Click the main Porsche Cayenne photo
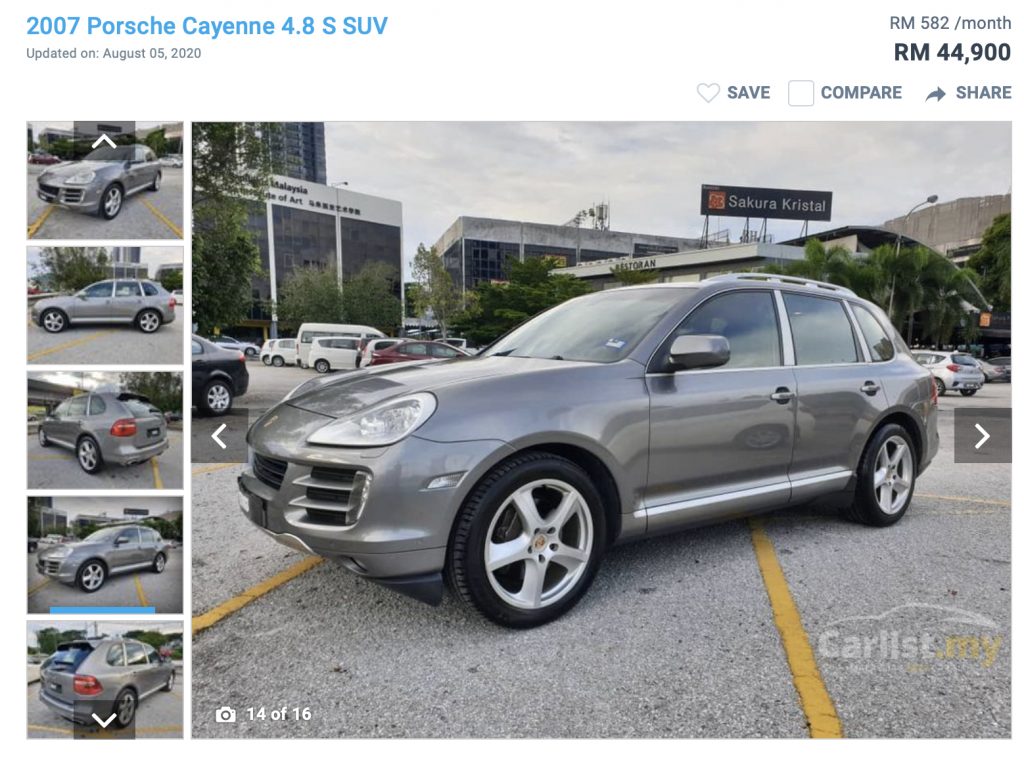Viewport: 1024px width, 758px height. [x=601, y=430]
